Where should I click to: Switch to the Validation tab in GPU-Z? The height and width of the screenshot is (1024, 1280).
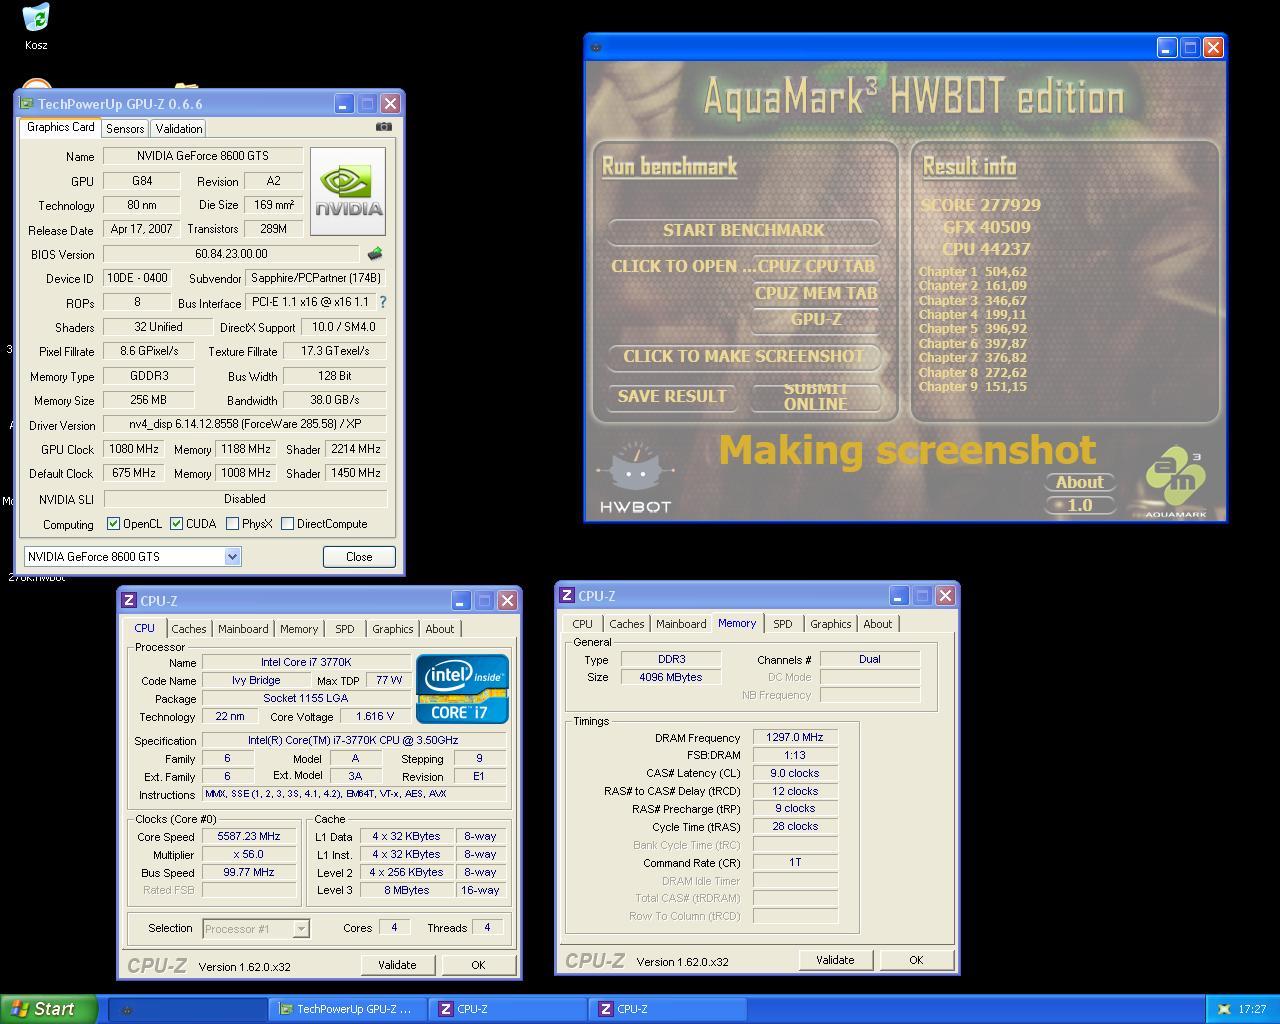coord(179,128)
